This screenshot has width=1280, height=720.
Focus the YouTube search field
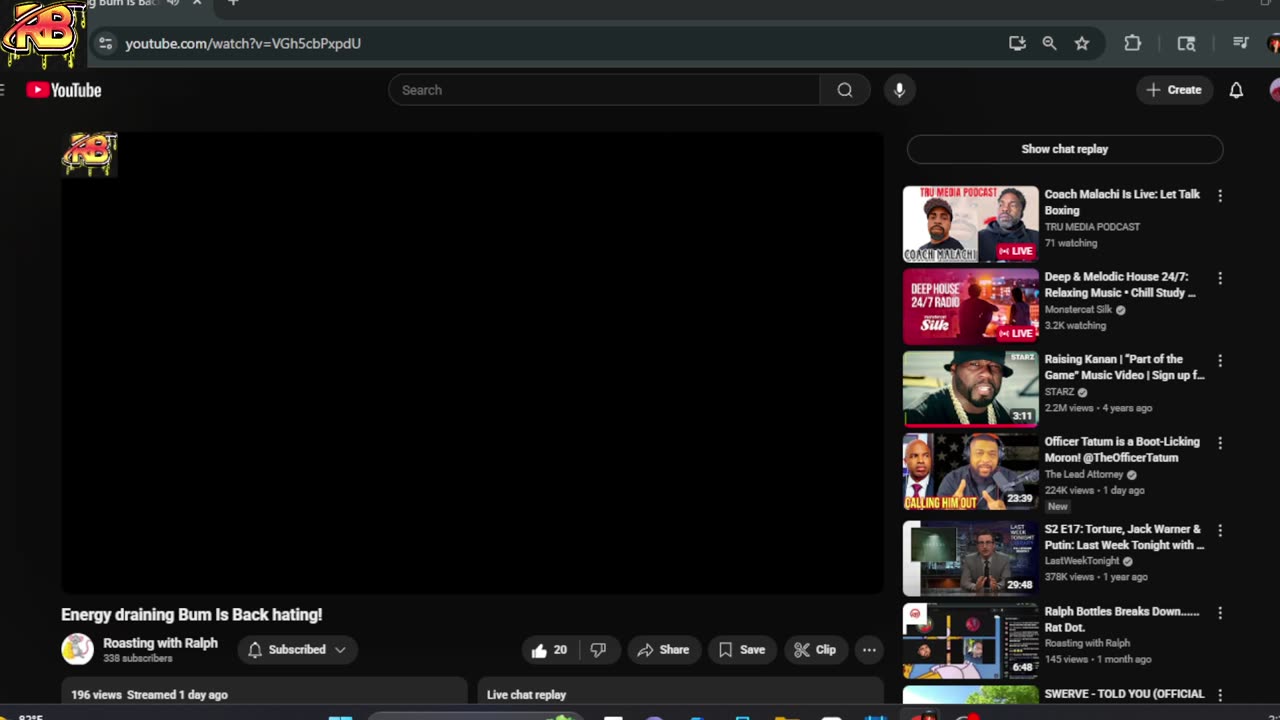[604, 90]
